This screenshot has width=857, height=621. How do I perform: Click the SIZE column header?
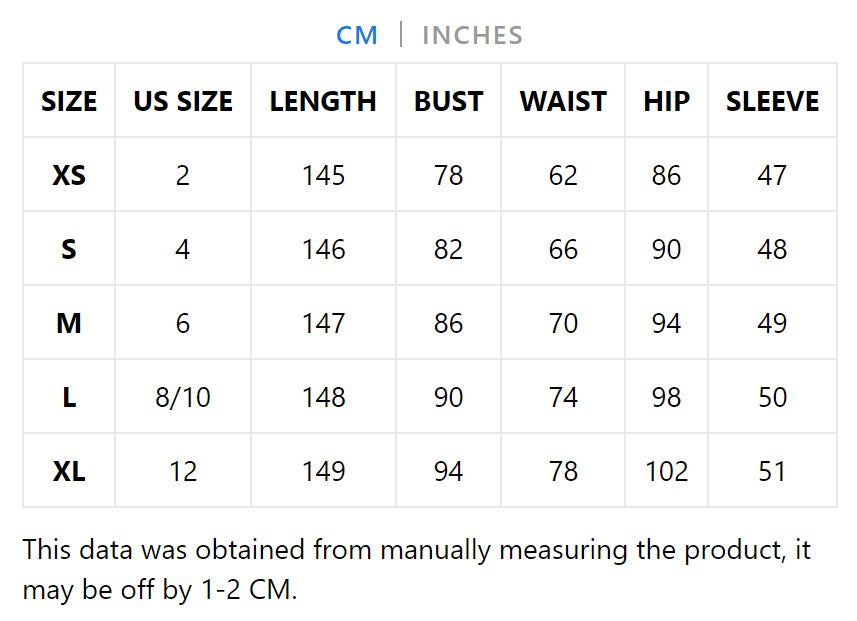(69, 101)
